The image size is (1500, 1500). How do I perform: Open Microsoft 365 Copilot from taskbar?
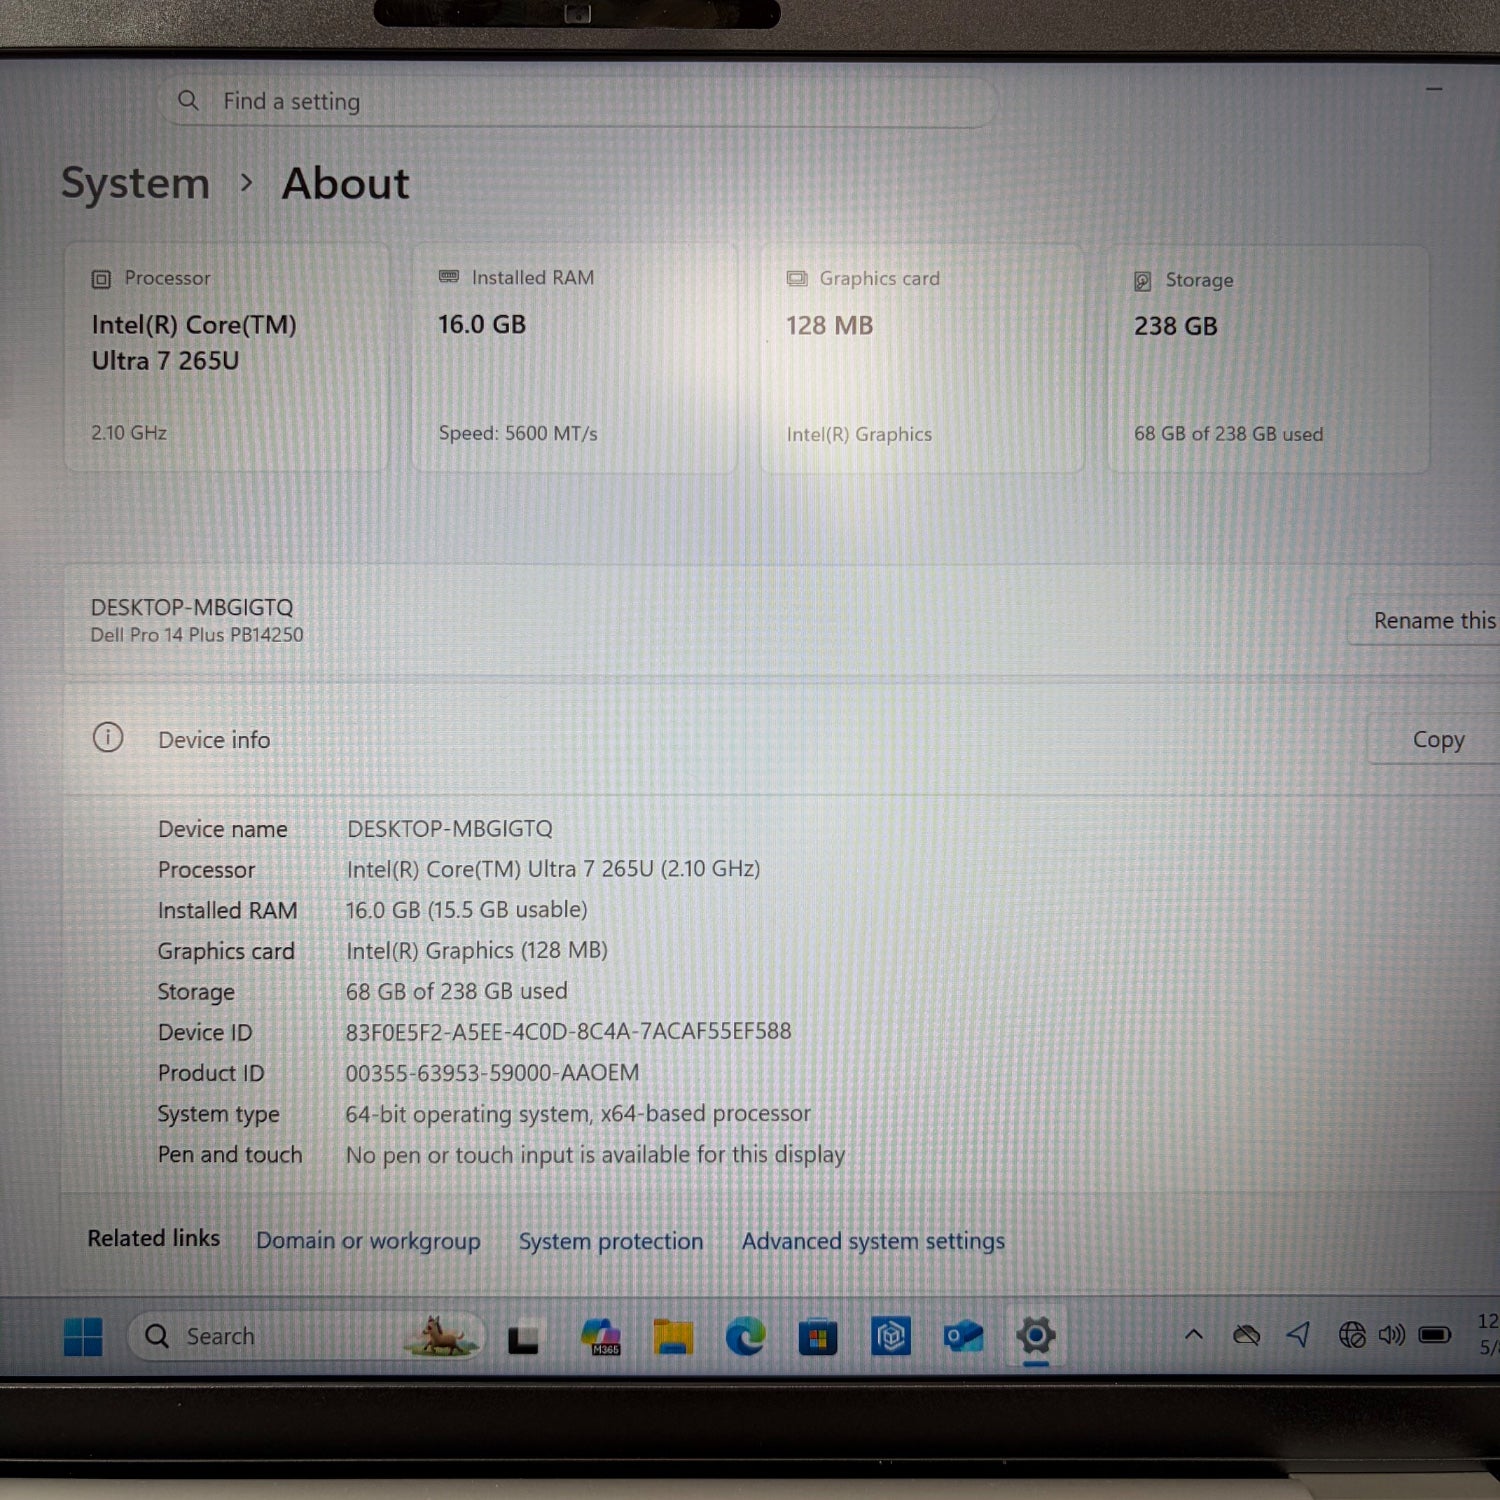click(x=600, y=1337)
